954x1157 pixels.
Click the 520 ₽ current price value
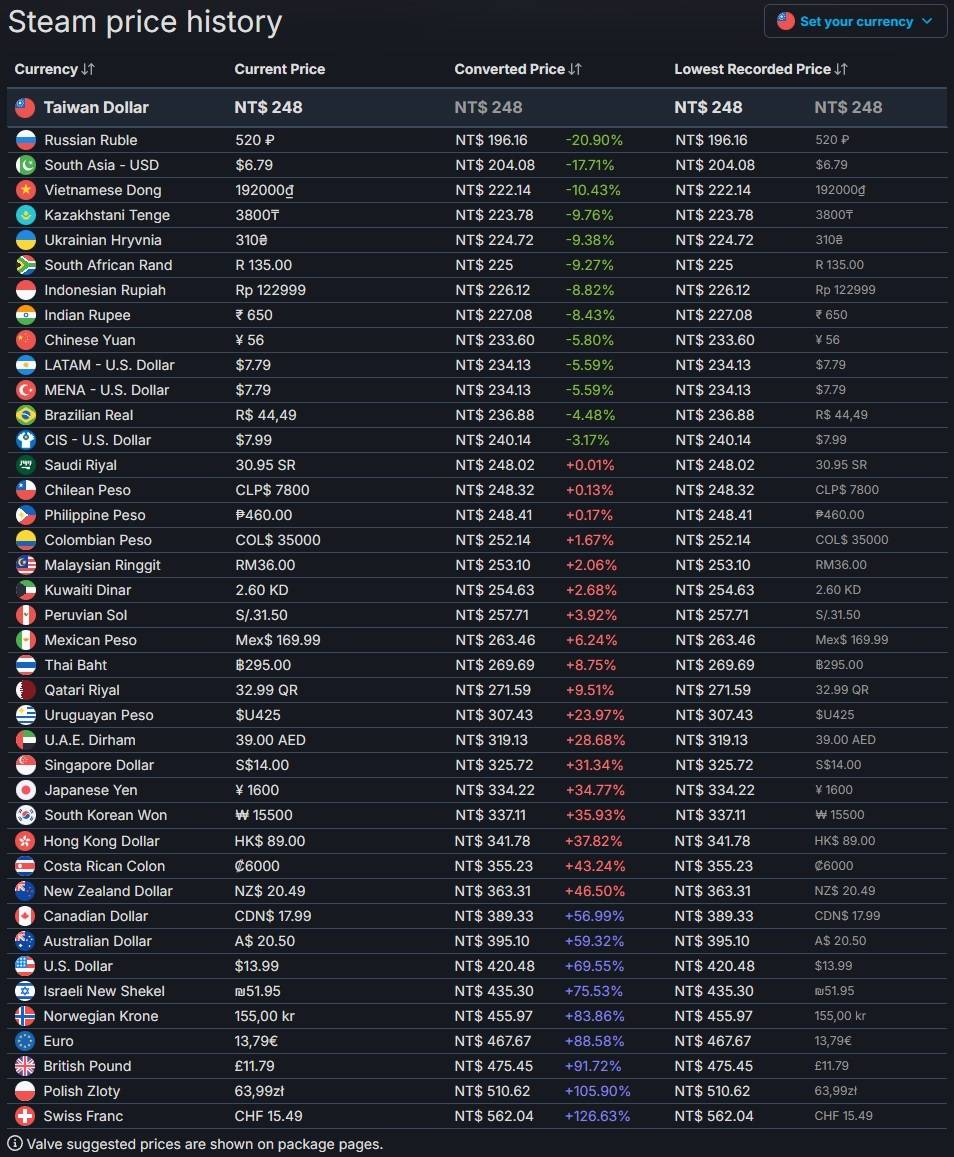tap(255, 140)
